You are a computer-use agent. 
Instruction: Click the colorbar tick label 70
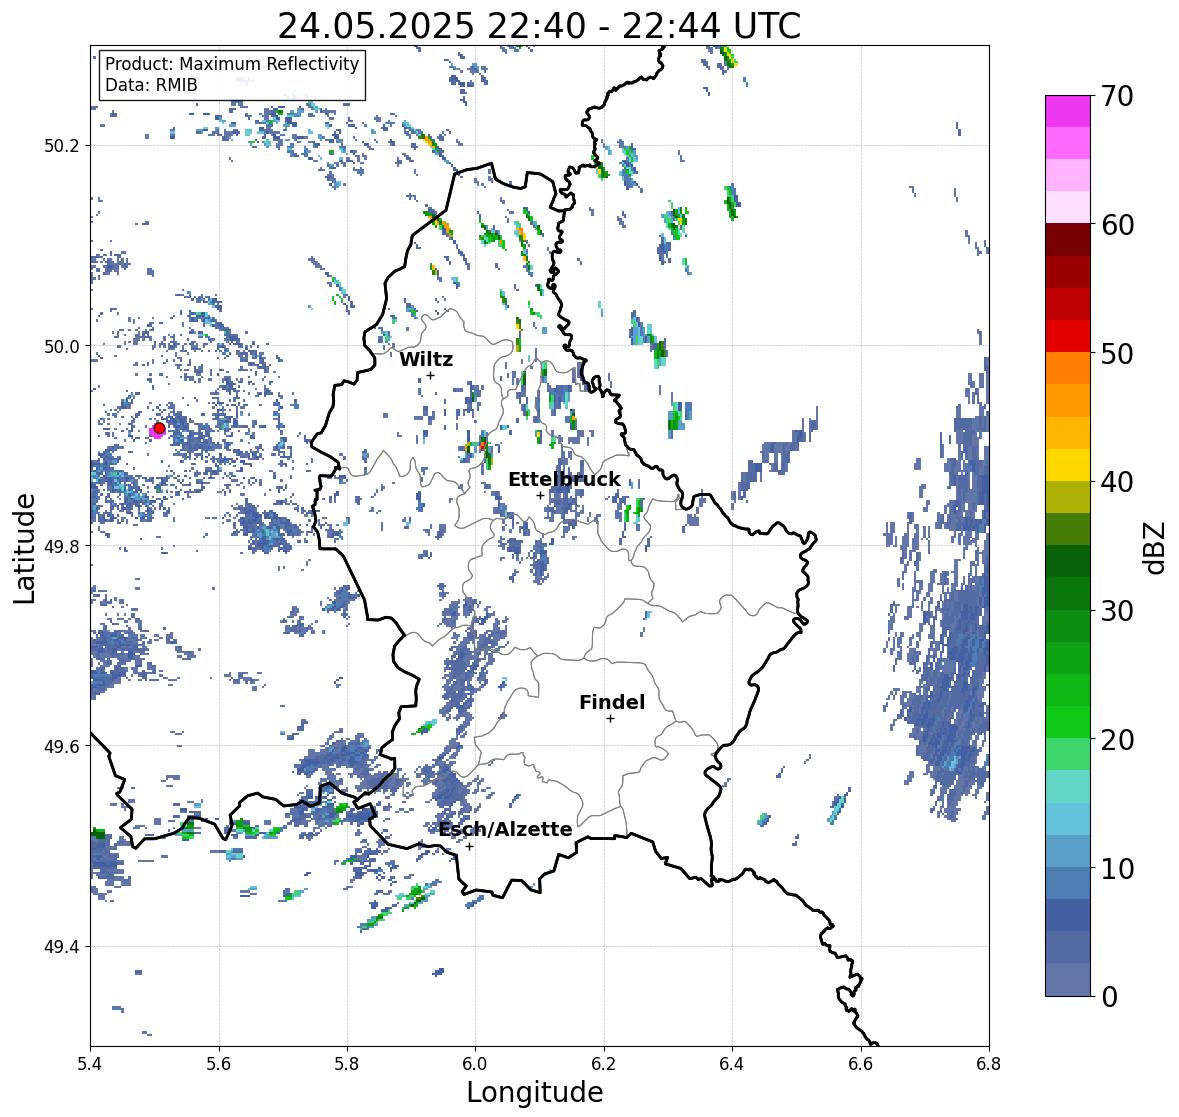[1117, 96]
